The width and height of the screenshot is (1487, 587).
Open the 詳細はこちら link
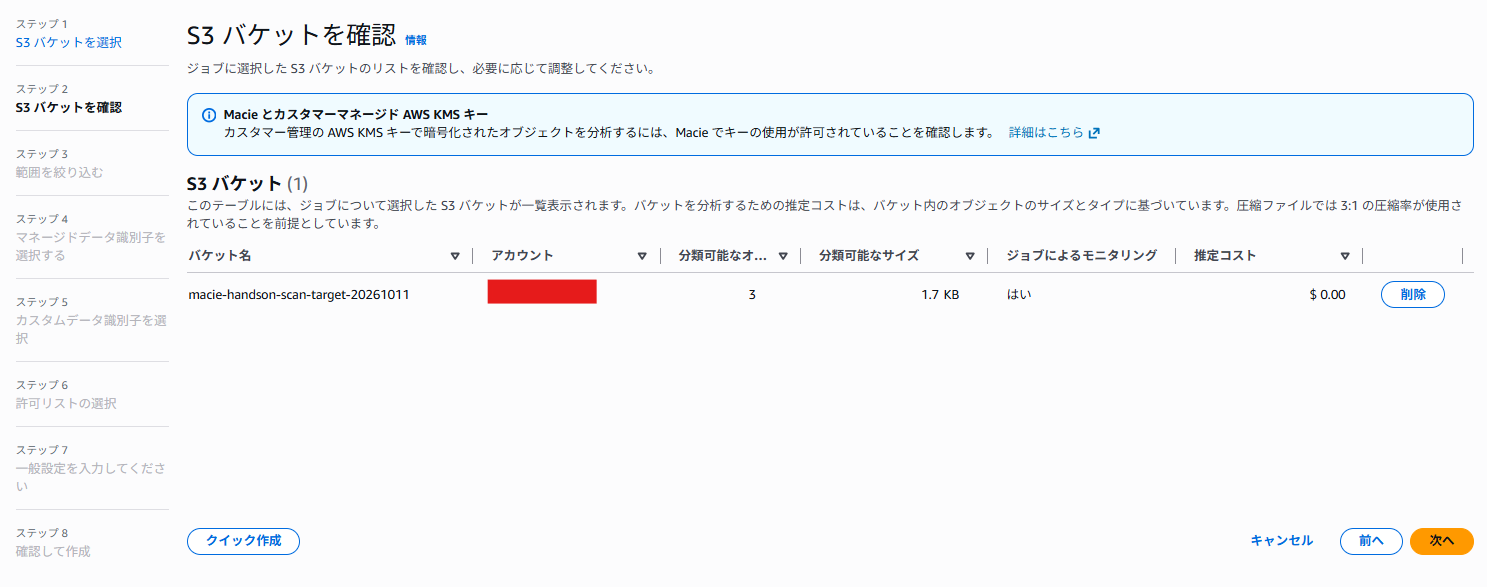point(1046,133)
